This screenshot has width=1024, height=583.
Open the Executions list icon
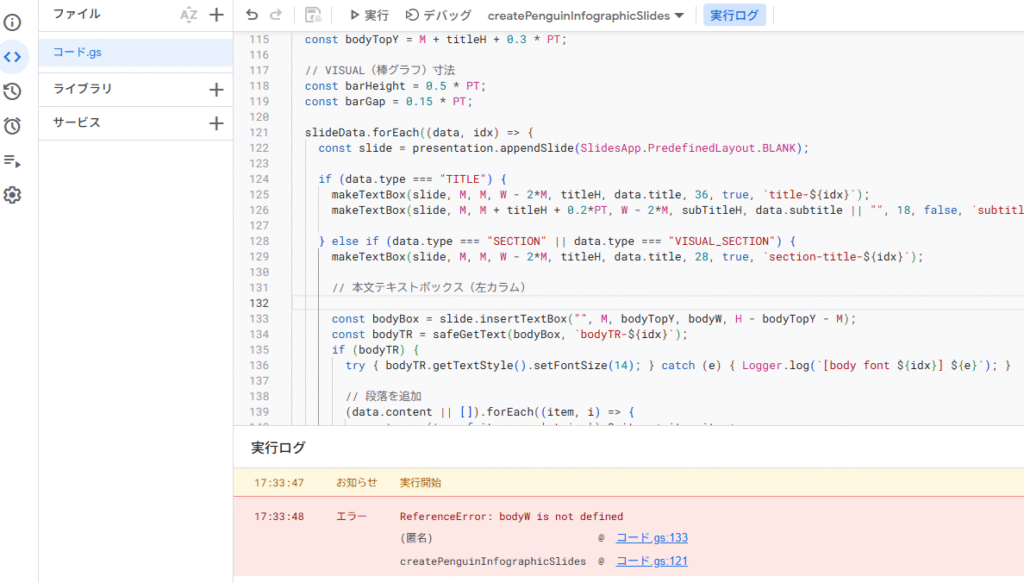click(x=12, y=160)
